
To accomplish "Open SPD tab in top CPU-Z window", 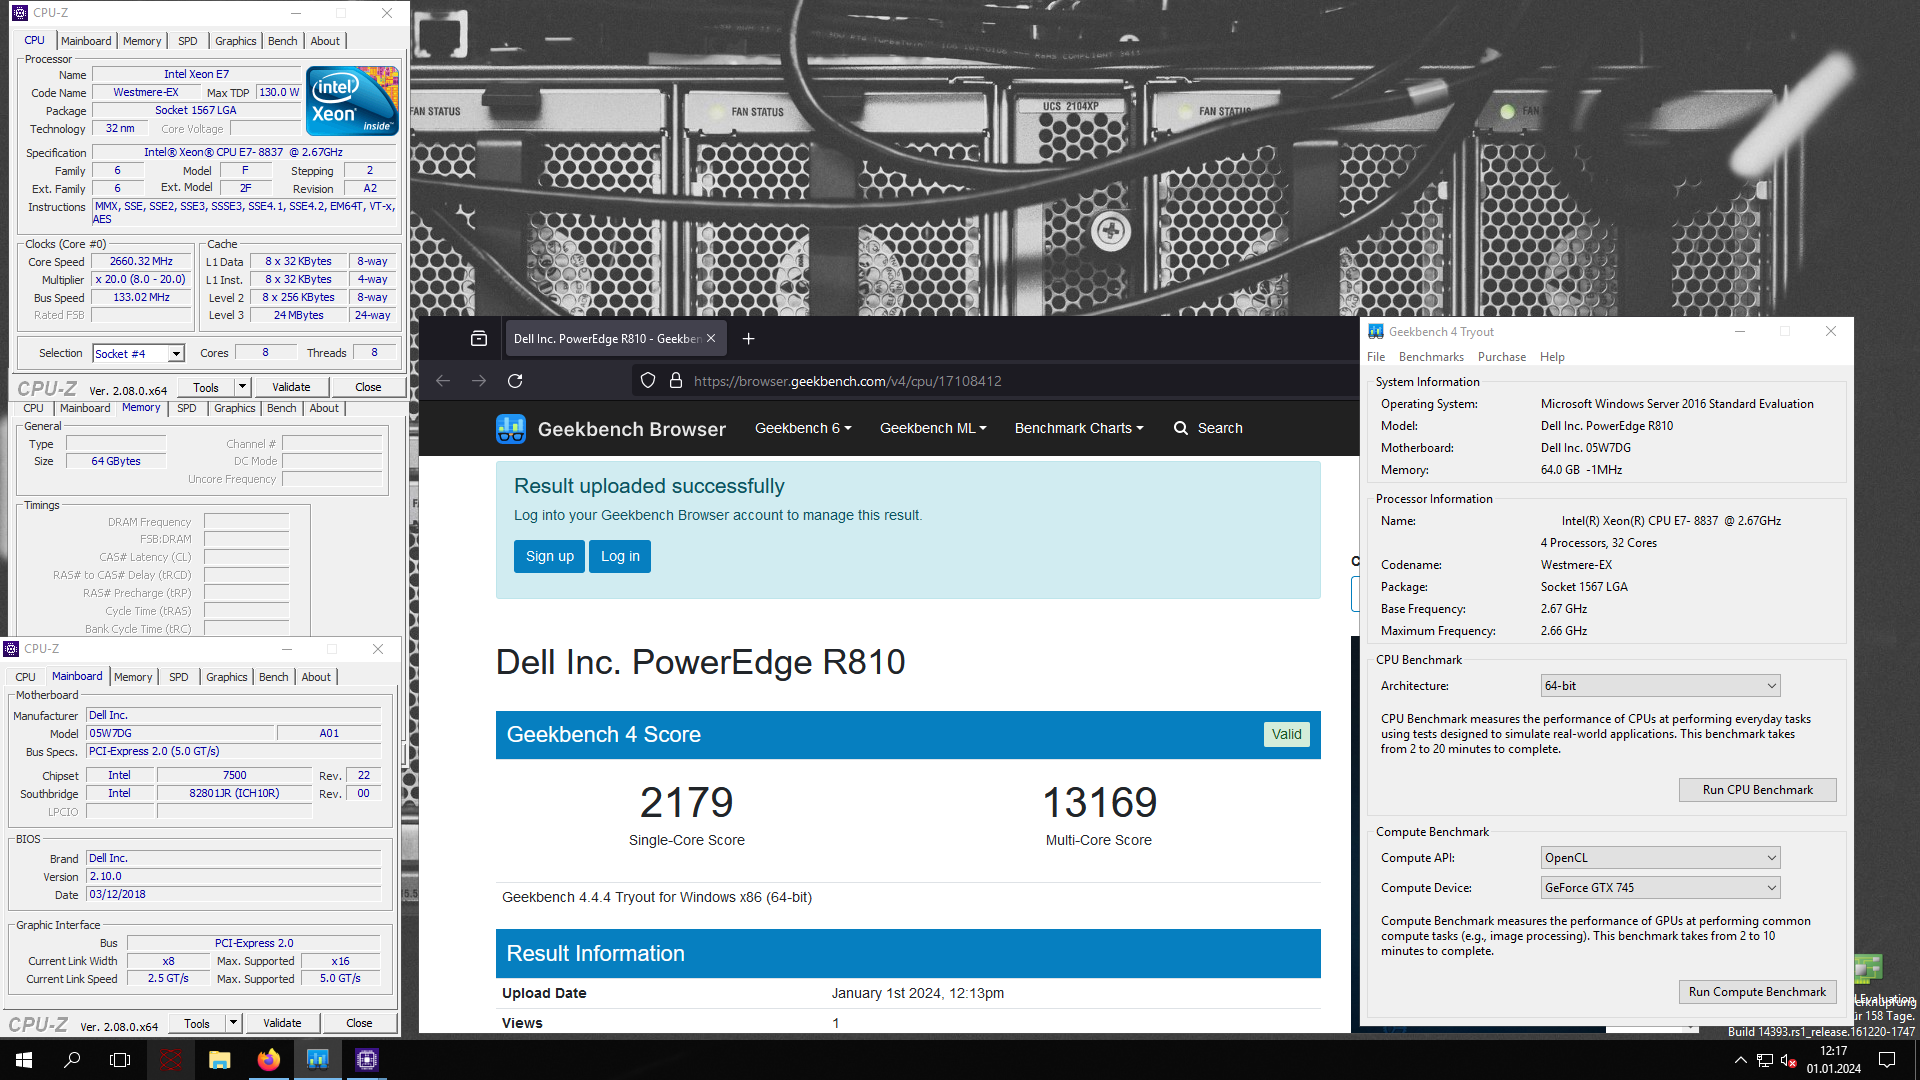I will click(x=188, y=41).
